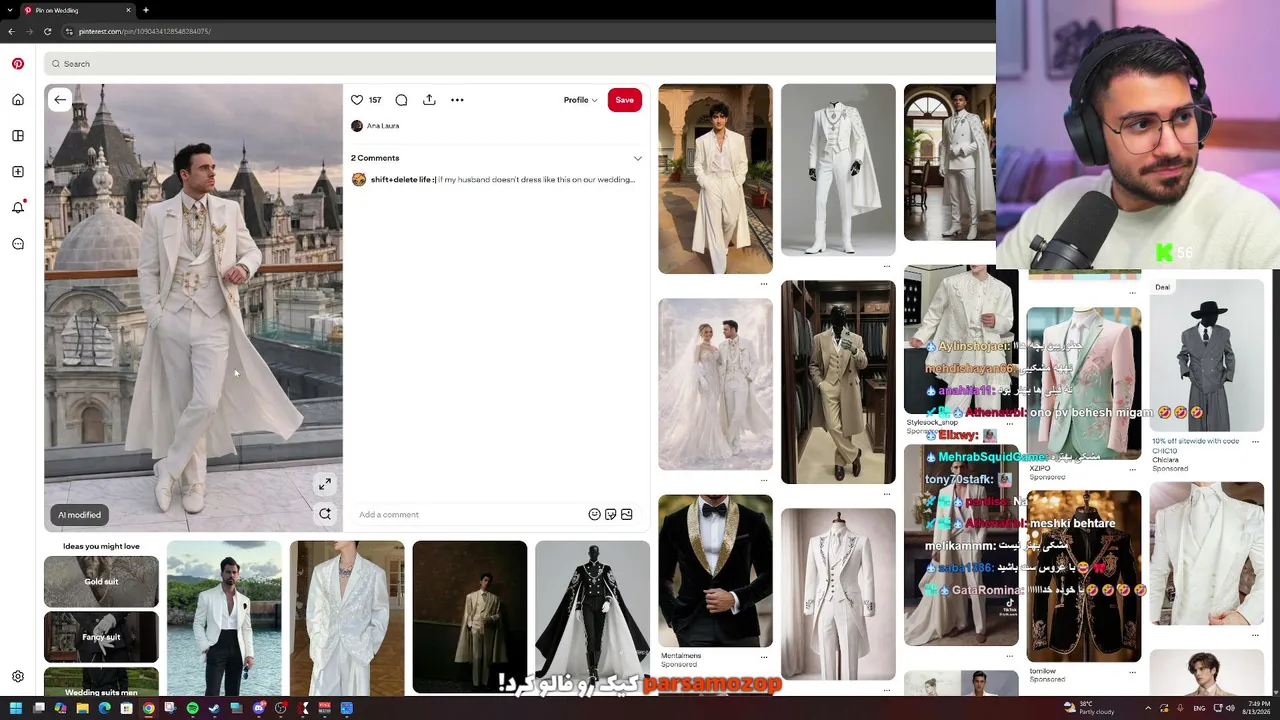
Task: Close the Pin on Wedding tab
Action: pyautogui.click(x=128, y=10)
